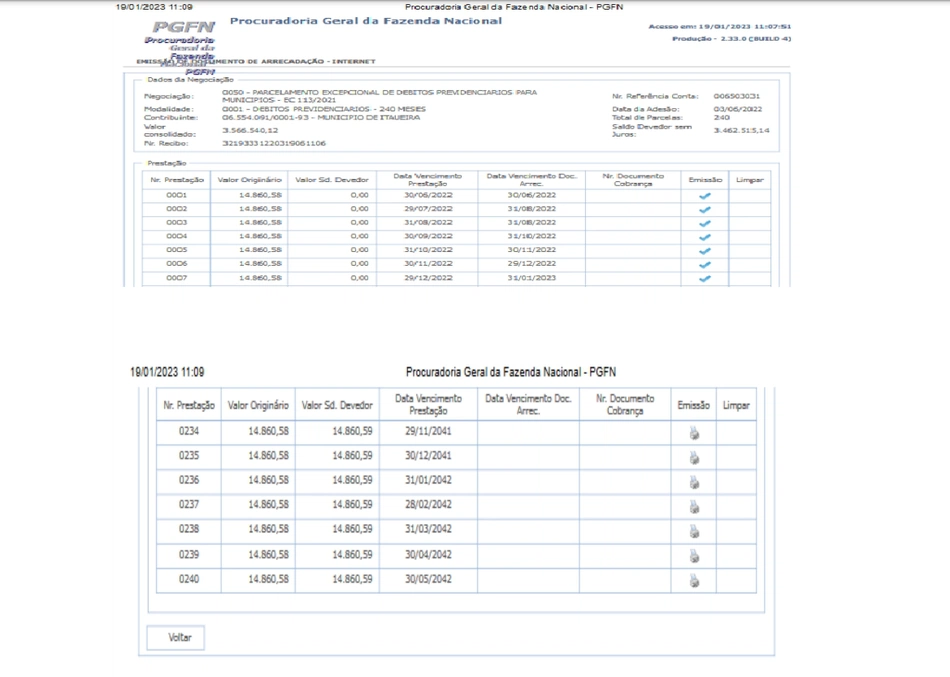Click the Valor Sd. Devedor 0,00 in row 0001

pos(359,195)
